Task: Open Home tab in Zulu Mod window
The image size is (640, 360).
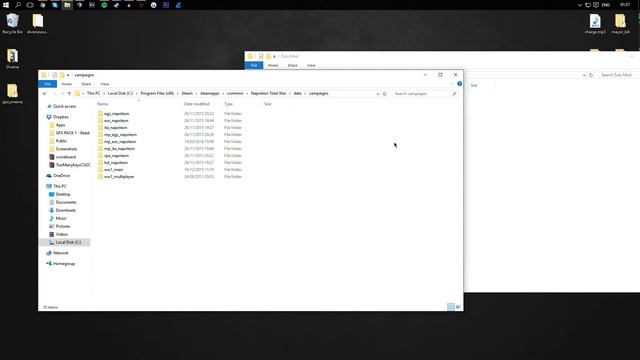Action: click(273, 65)
